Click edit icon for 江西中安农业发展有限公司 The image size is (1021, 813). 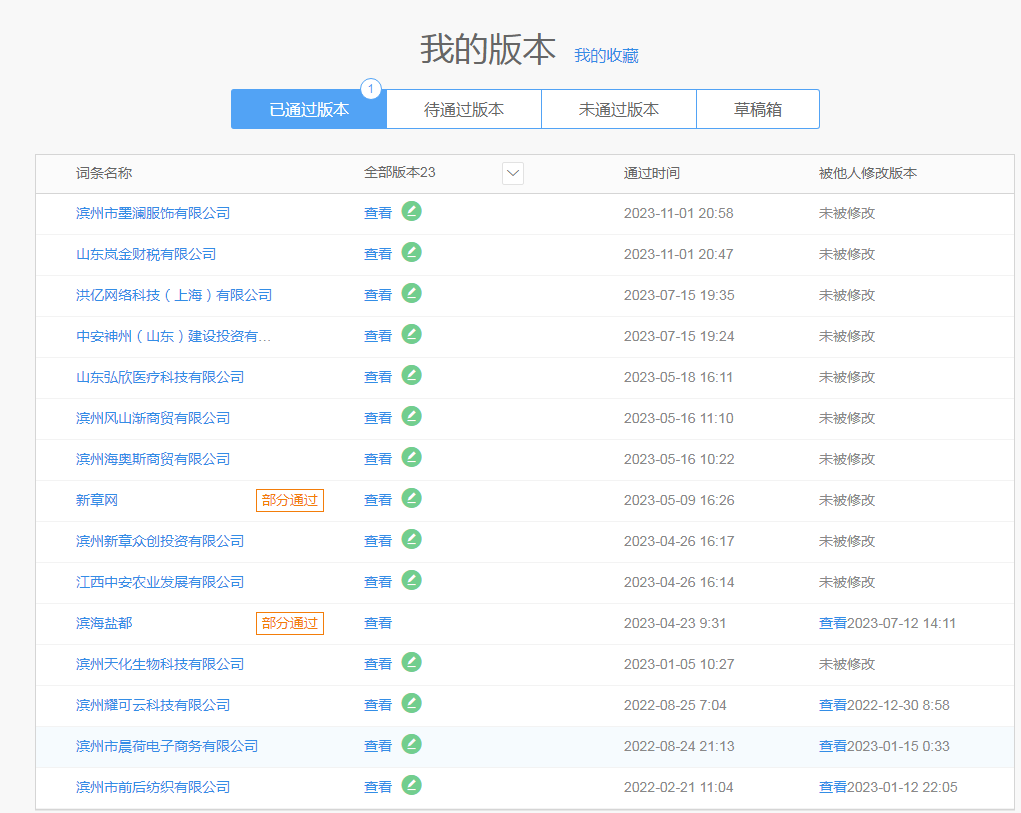click(x=412, y=581)
